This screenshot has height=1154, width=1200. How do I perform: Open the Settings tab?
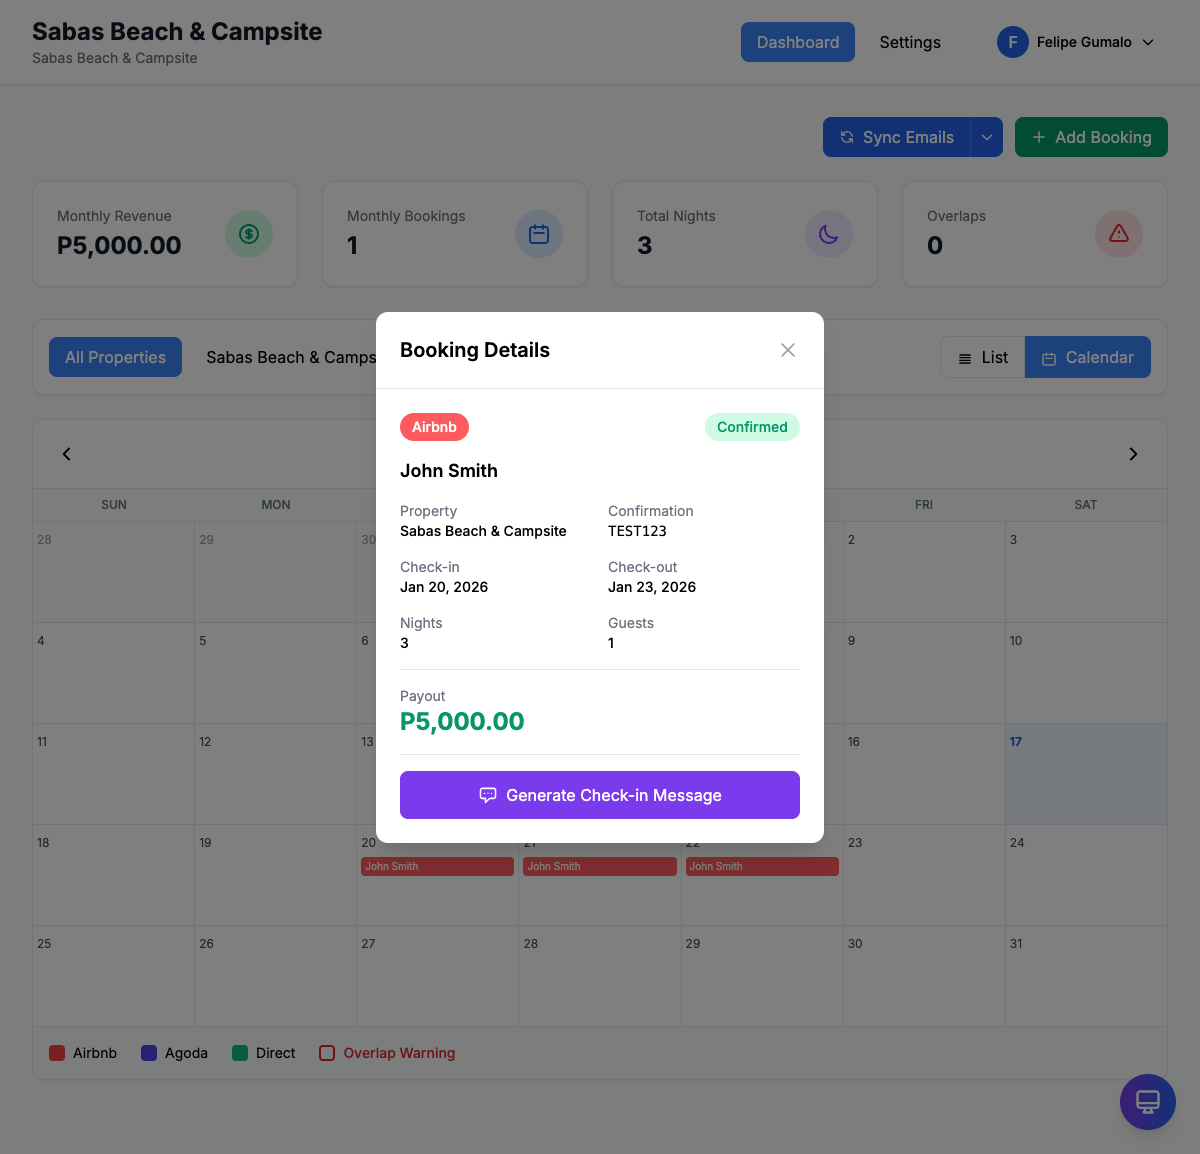pos(910,42)
